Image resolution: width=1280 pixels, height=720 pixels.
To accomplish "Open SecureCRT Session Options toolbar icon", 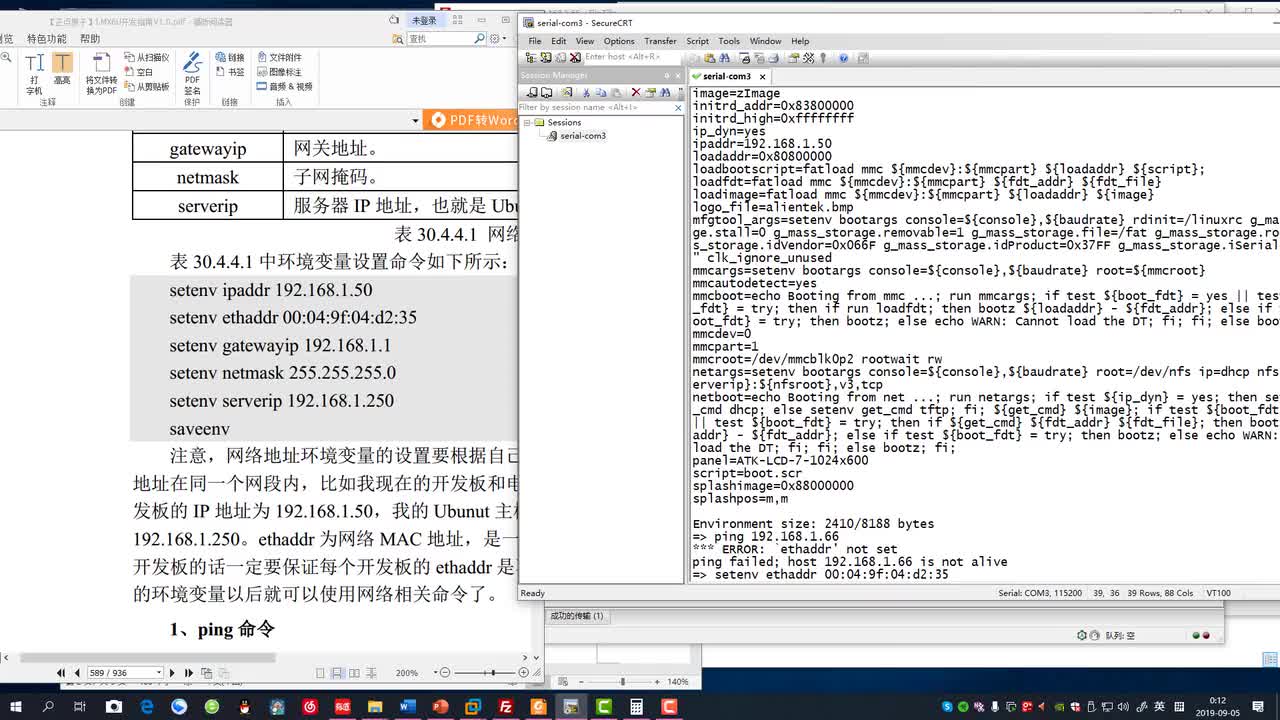I will pyautogui.click(x=794, y=58).
